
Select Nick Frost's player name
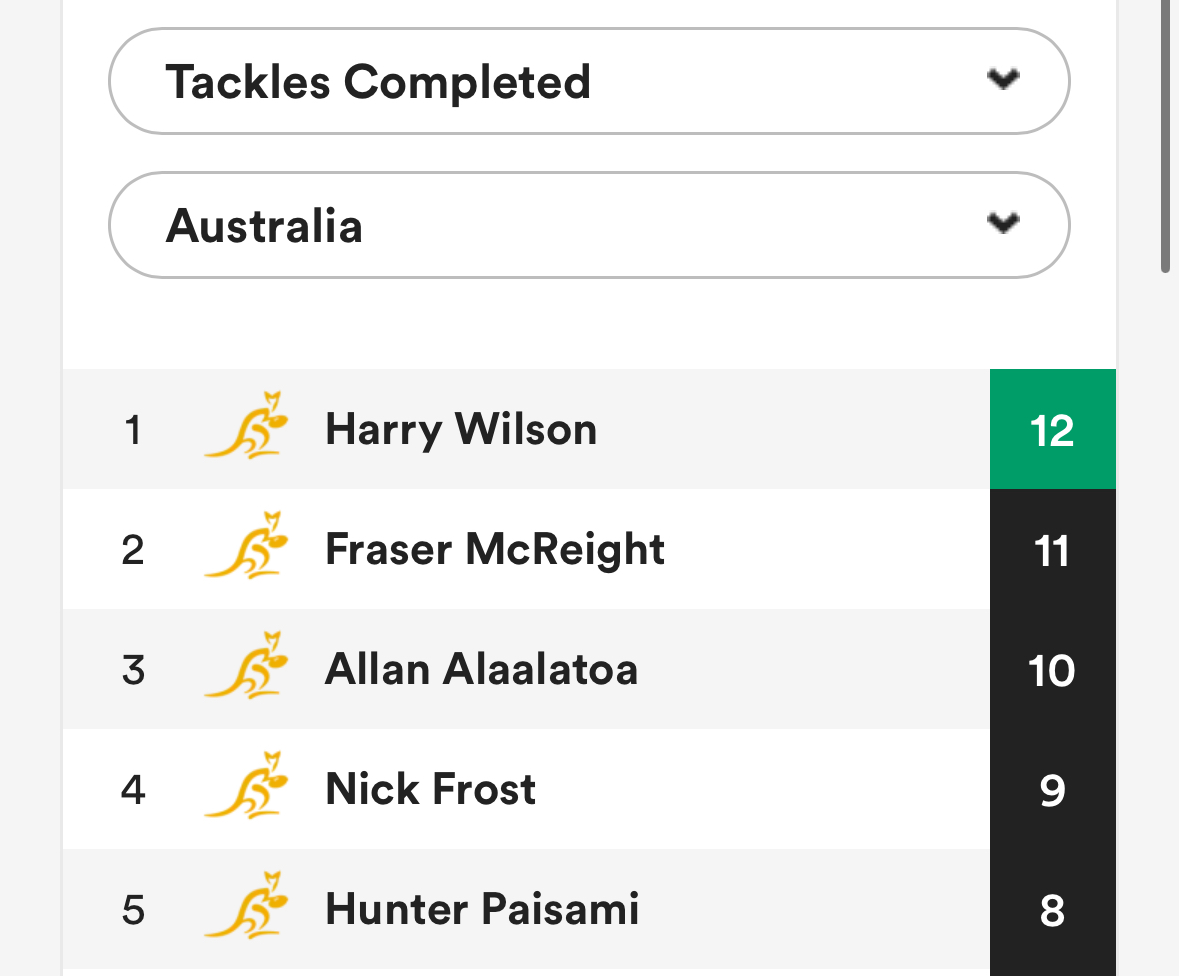point(430,790)
